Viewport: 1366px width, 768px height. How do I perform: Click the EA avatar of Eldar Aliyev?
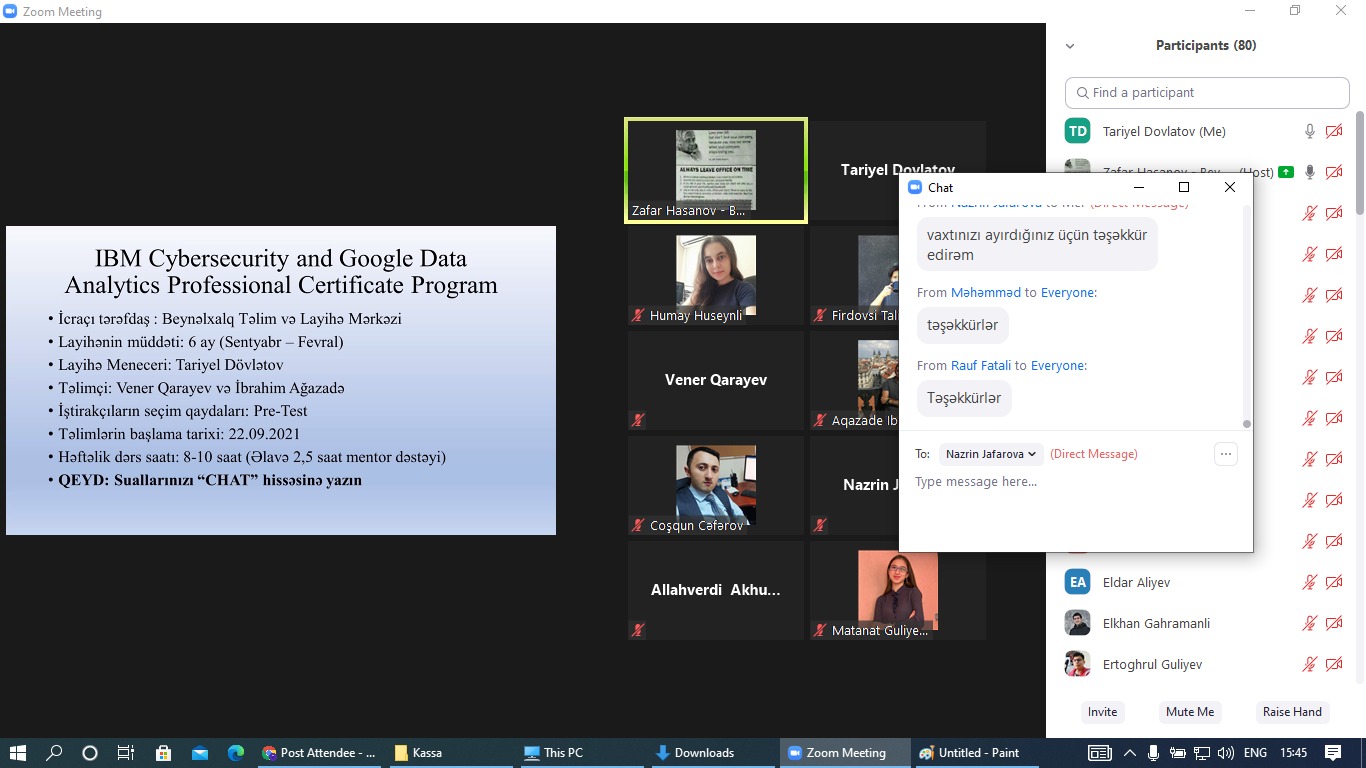point(1077,582)
